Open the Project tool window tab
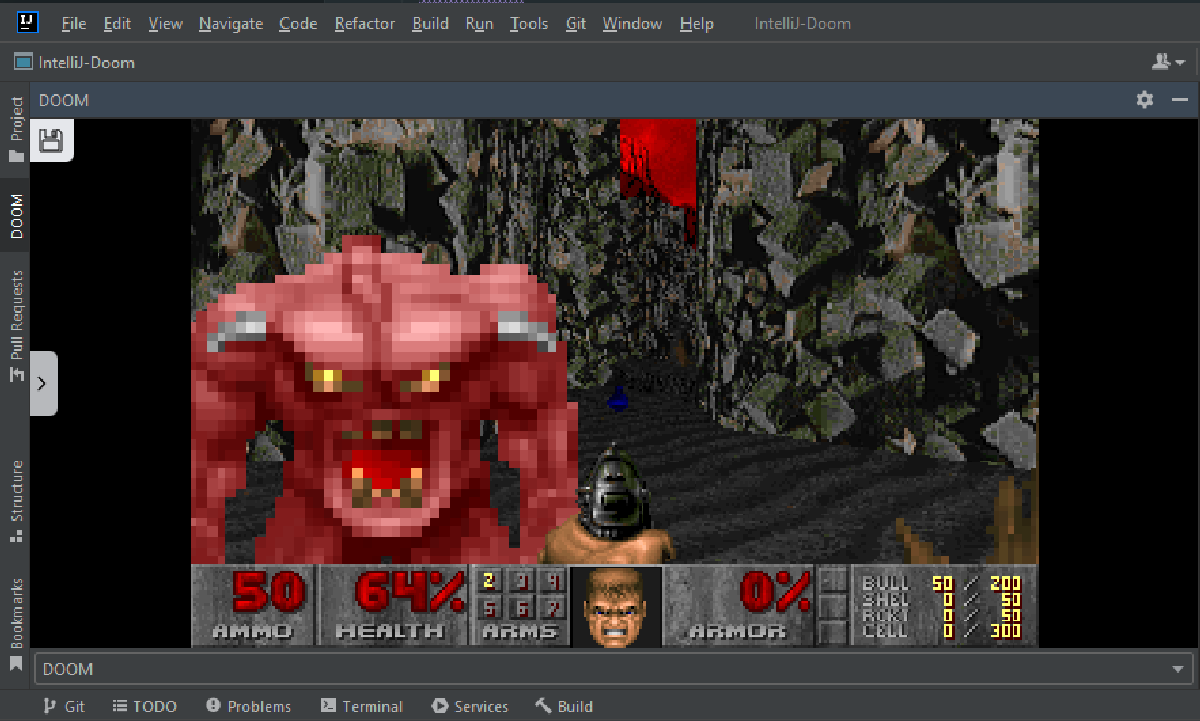 (x=16, y=129)
